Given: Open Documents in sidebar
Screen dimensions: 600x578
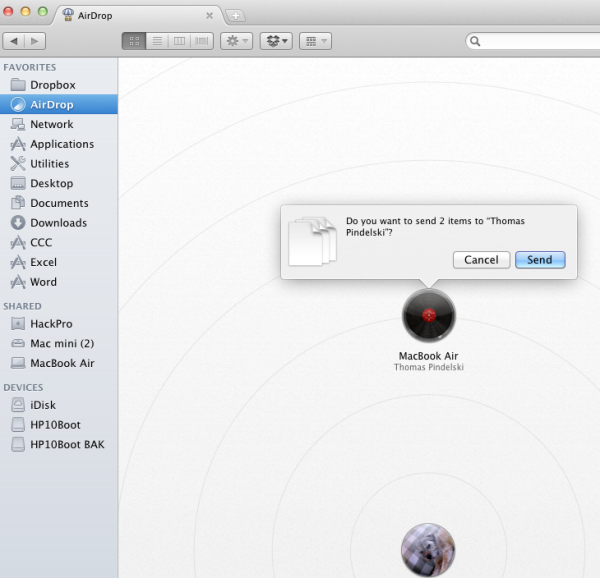Looking at the screenshot, I should click(59, 203).
